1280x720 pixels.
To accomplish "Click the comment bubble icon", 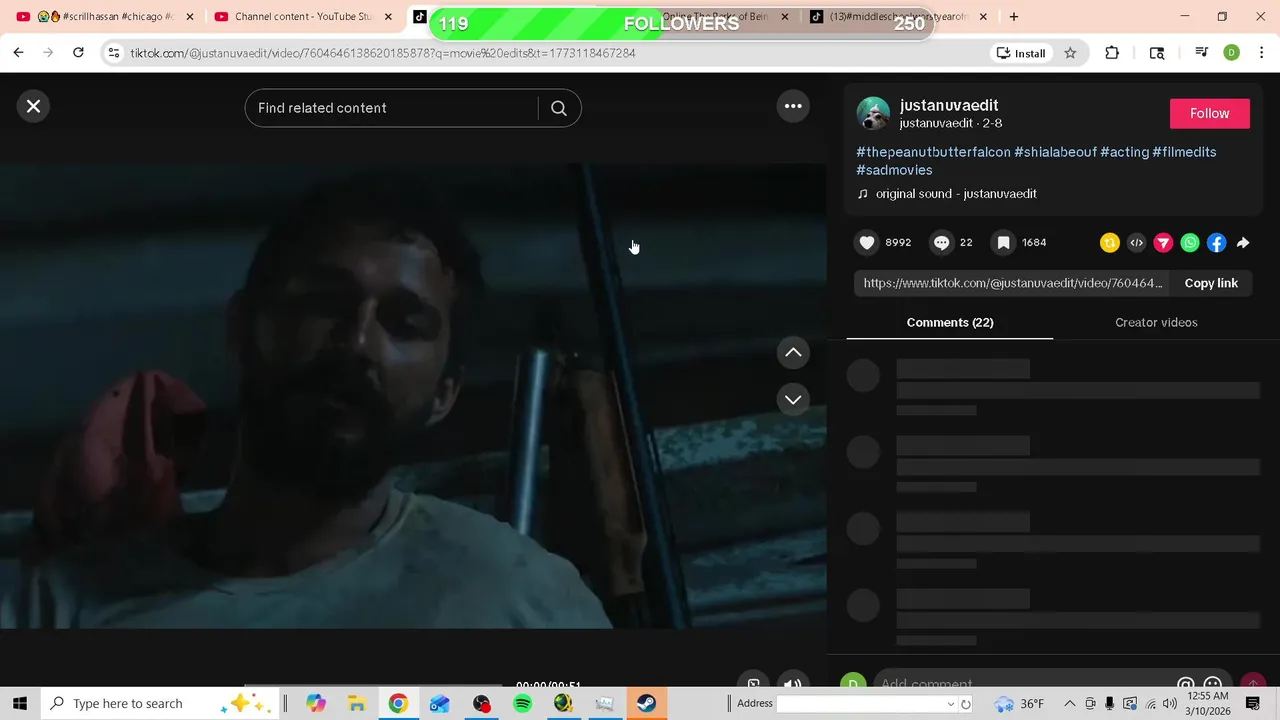I will pyautogui.click(x=941, y=242).
